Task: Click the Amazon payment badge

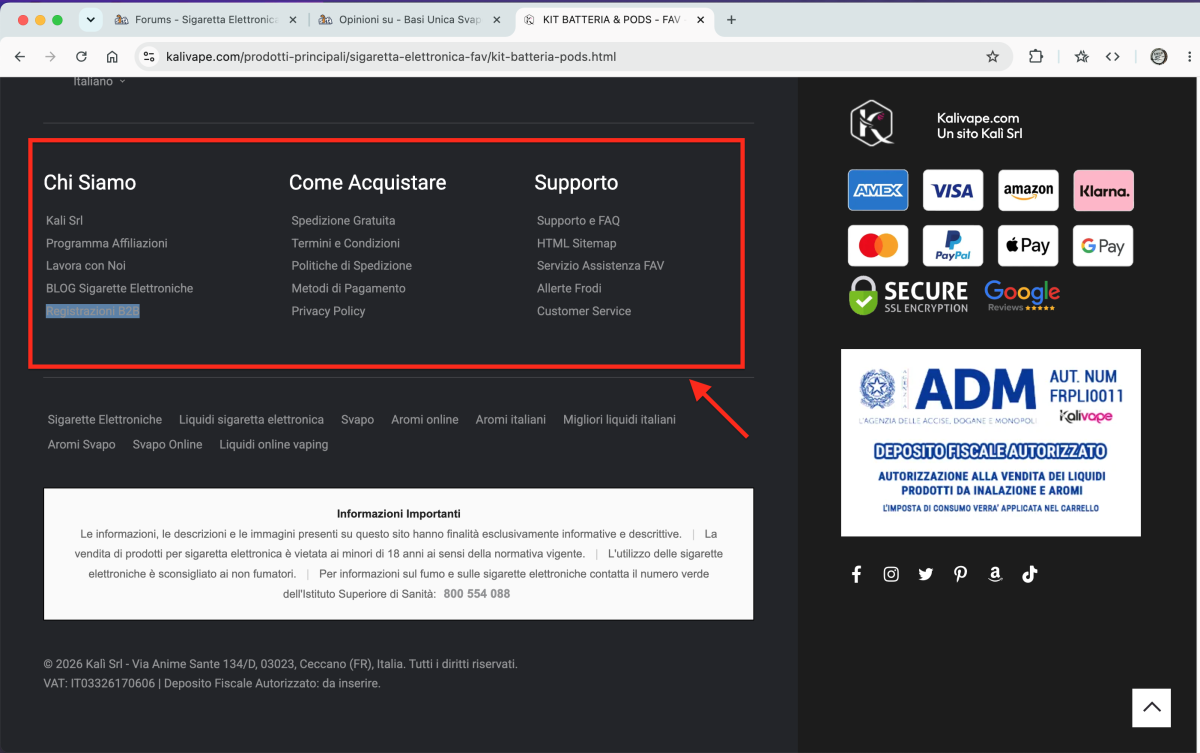Action: click(x=1028, y=190)
